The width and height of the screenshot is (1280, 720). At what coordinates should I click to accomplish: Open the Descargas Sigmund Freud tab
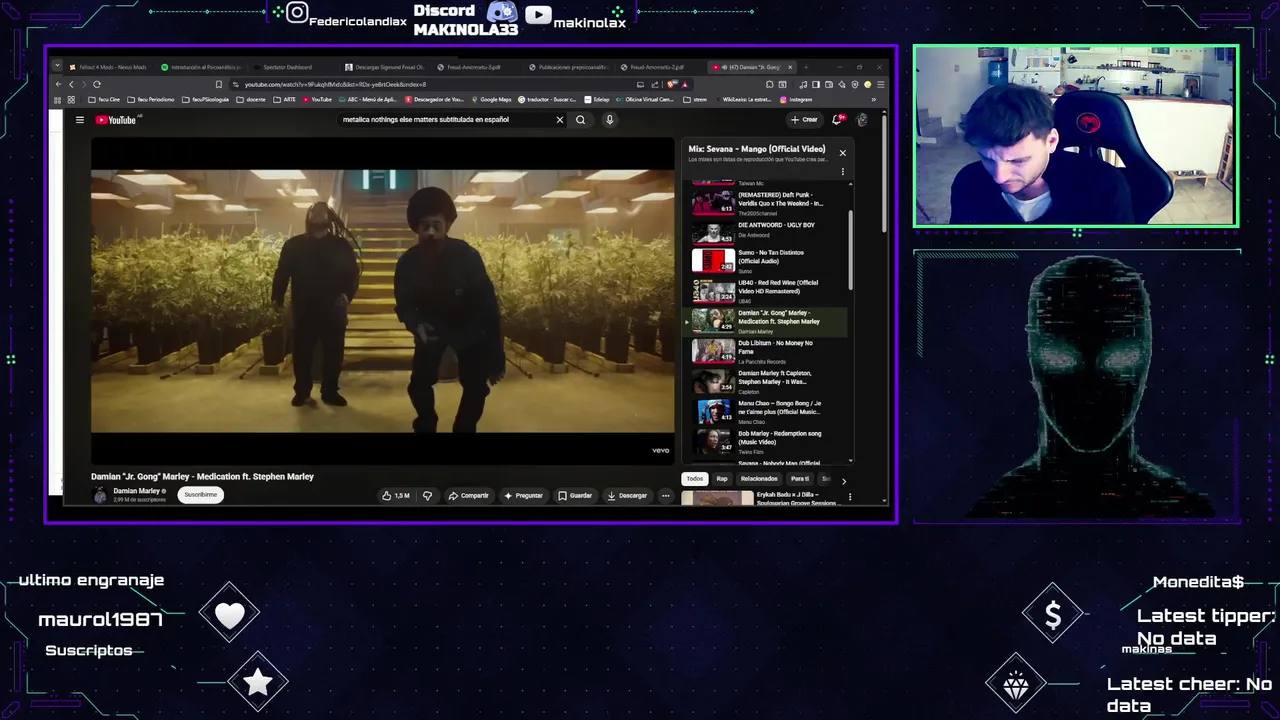point(382,67)
